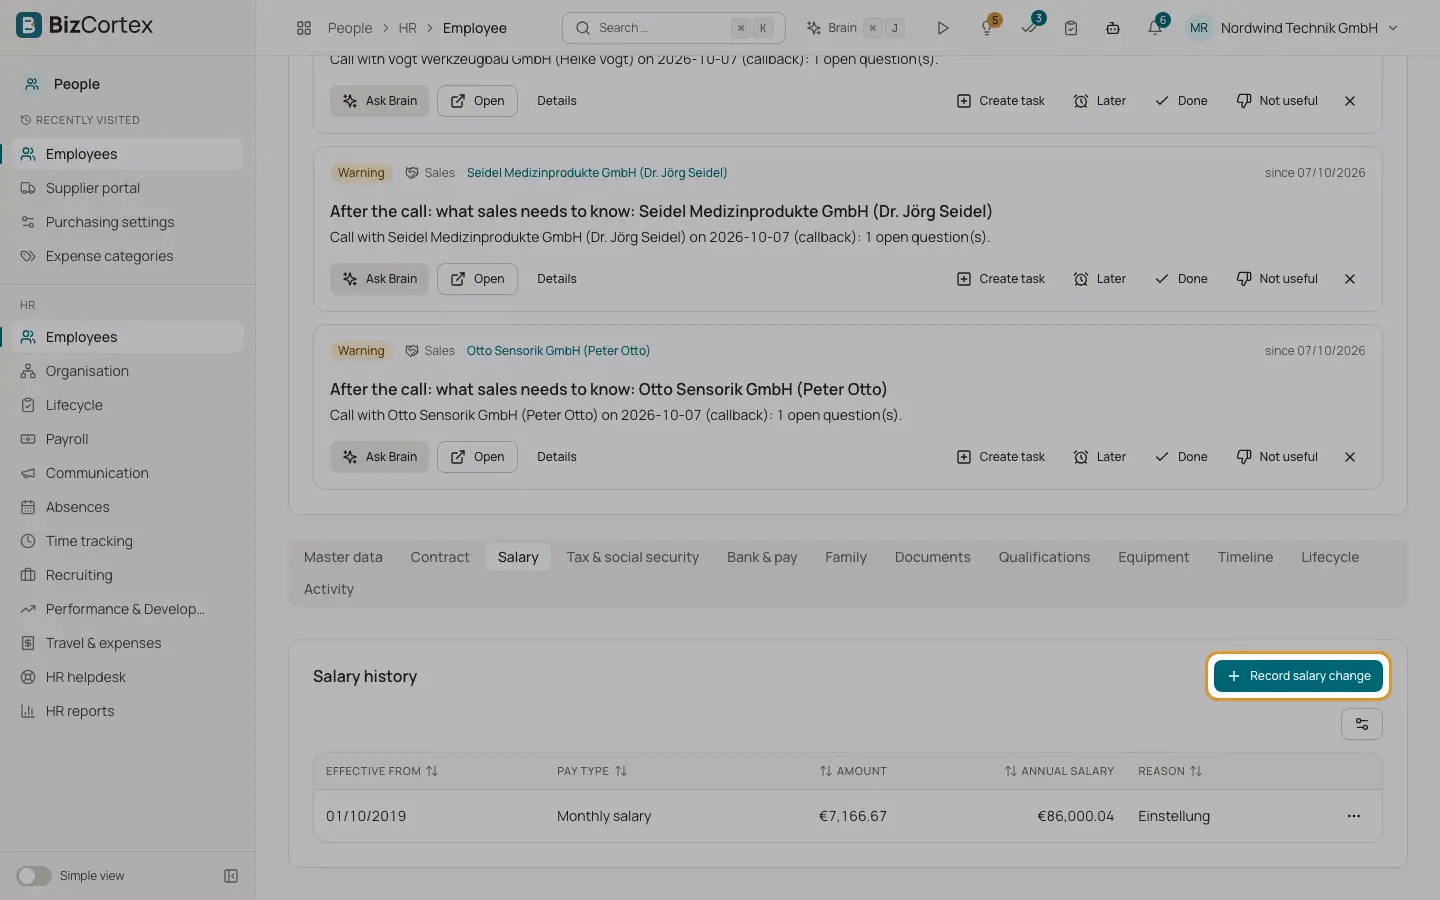The height and width of the screenshot is (900, 1440).
Task: Select the Qualifications tab
Action: (x=1044, y=557)
